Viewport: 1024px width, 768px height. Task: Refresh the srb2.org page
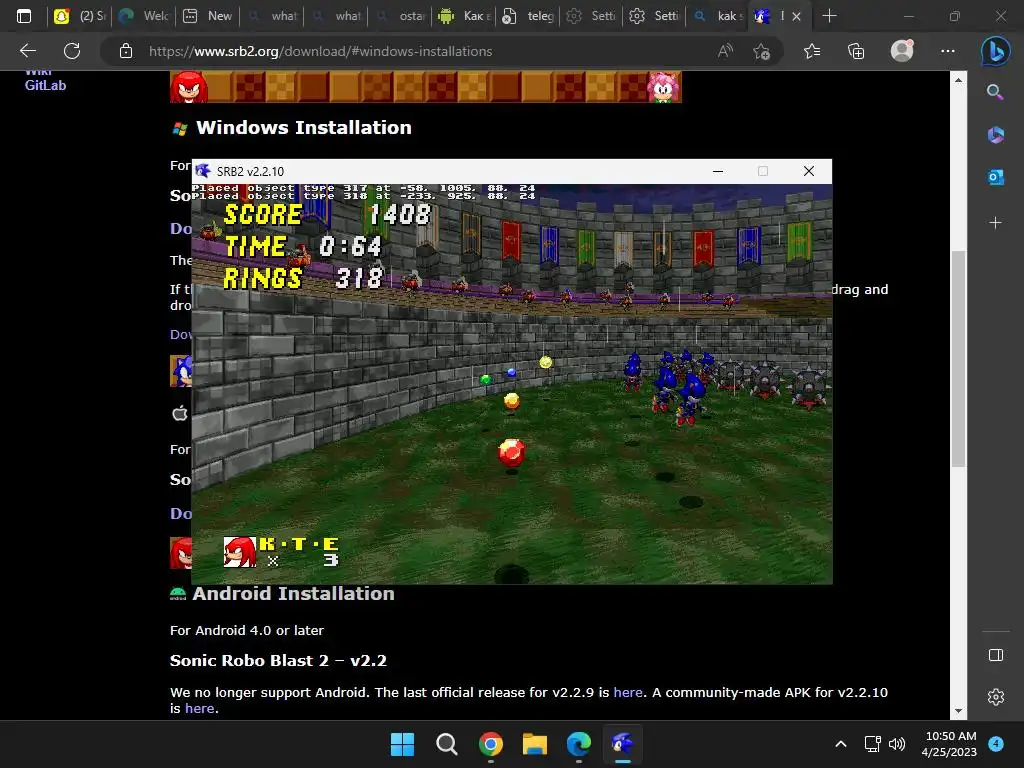click(x=72, y=51)
